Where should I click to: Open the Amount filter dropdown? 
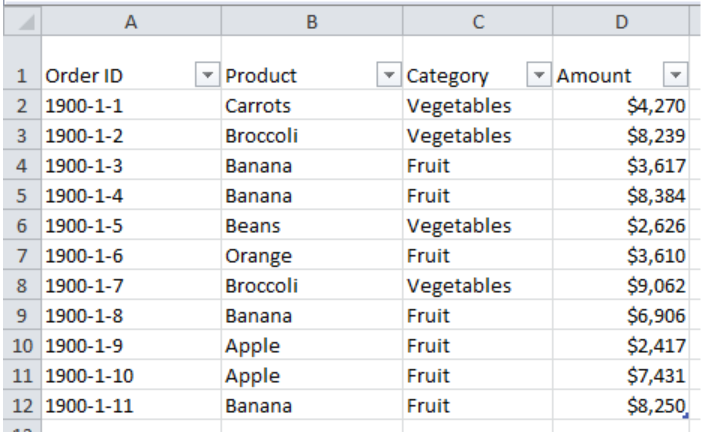coord(675,75)
